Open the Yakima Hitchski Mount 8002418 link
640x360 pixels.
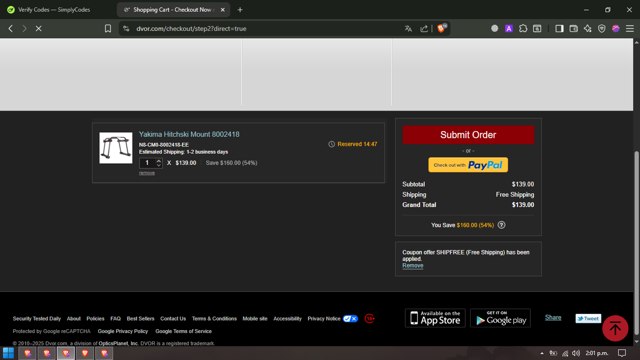click(x=189, y=134)
